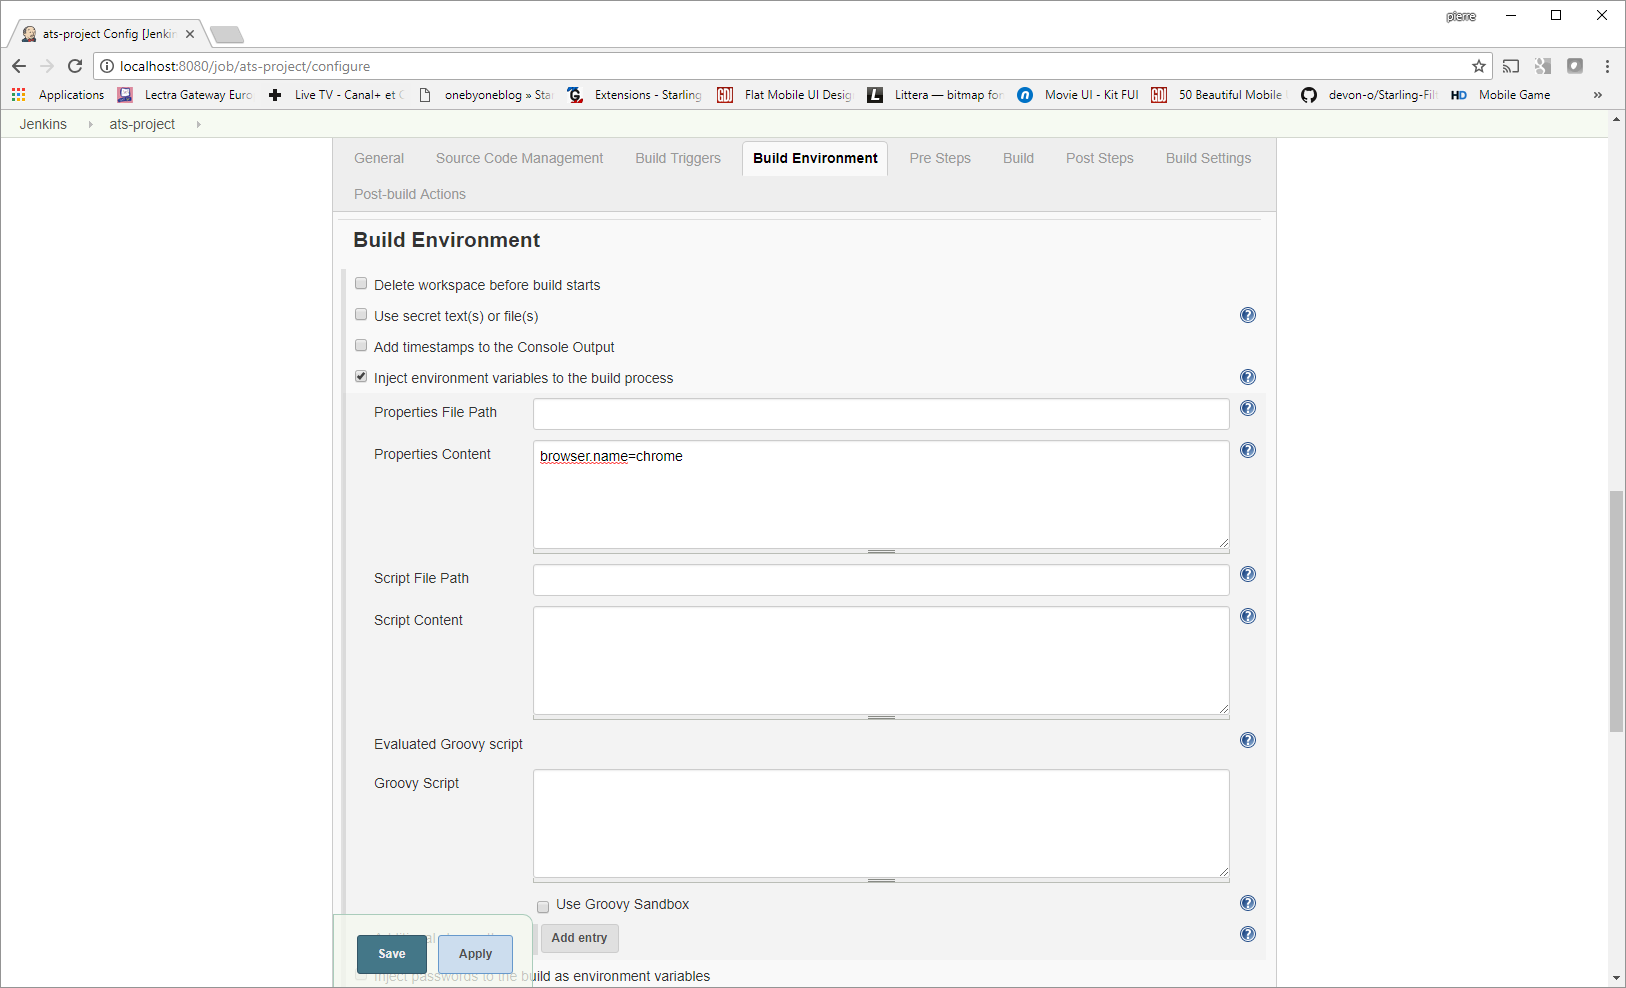Image resolution: width=1626 pixels, height=988 pixels.
Task: Expand the Jenkins breadcrumb dropdown arrow
Action: click(90, 124)
